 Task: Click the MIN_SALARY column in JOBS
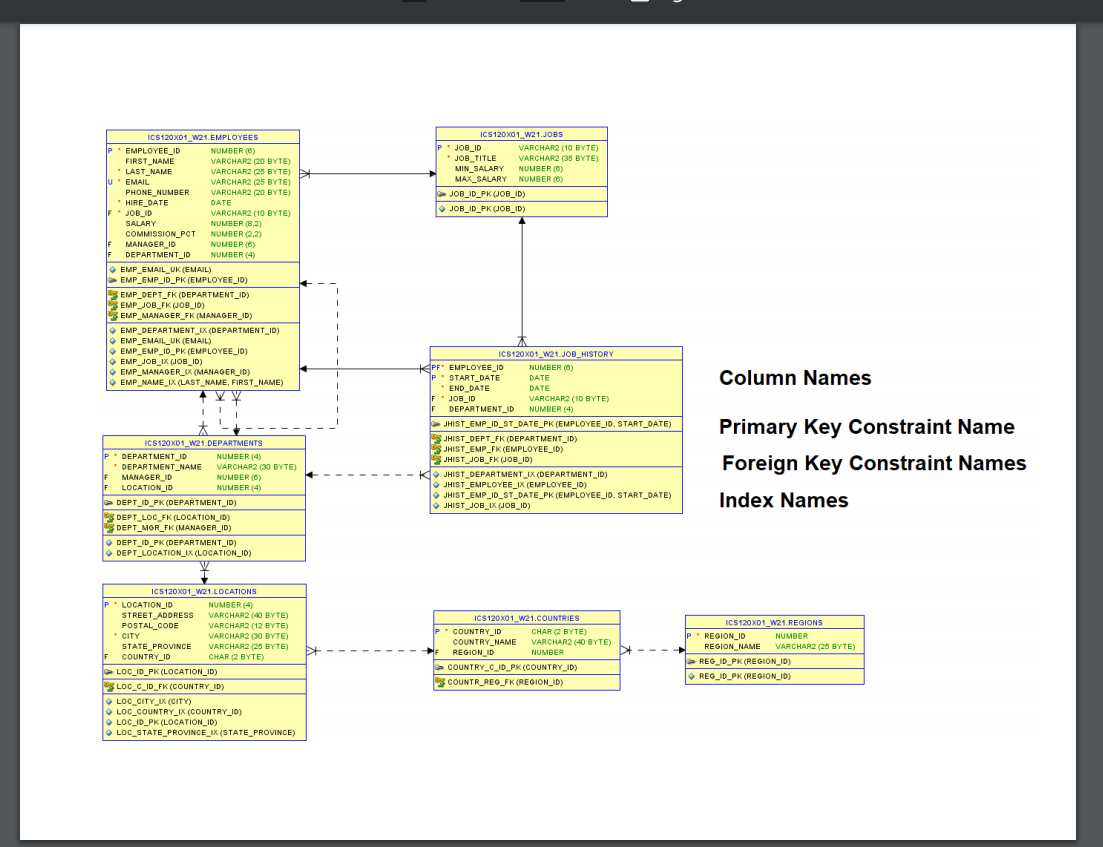click(x=479, y=169)
